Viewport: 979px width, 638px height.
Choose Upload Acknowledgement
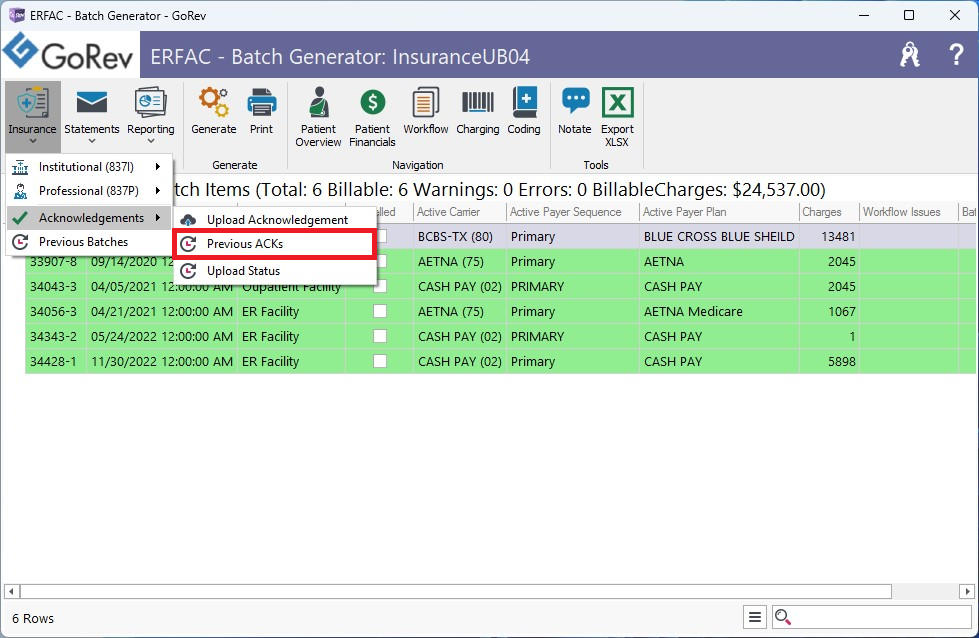[275, 220]
